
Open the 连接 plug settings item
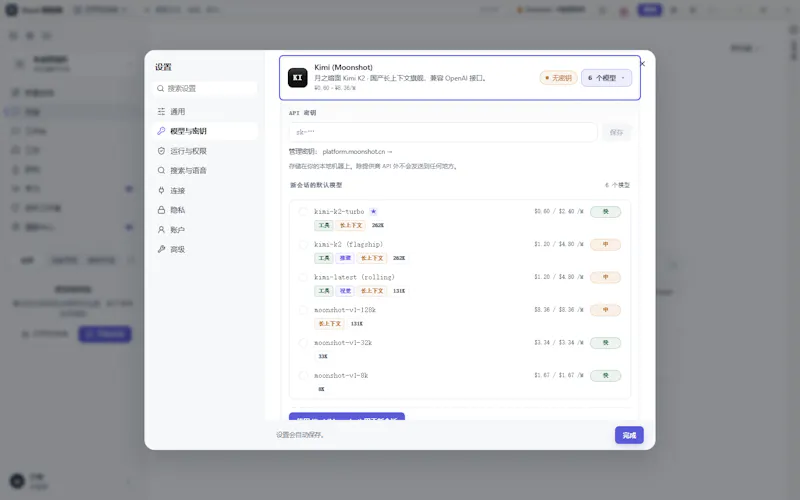(x=205, y=190)
